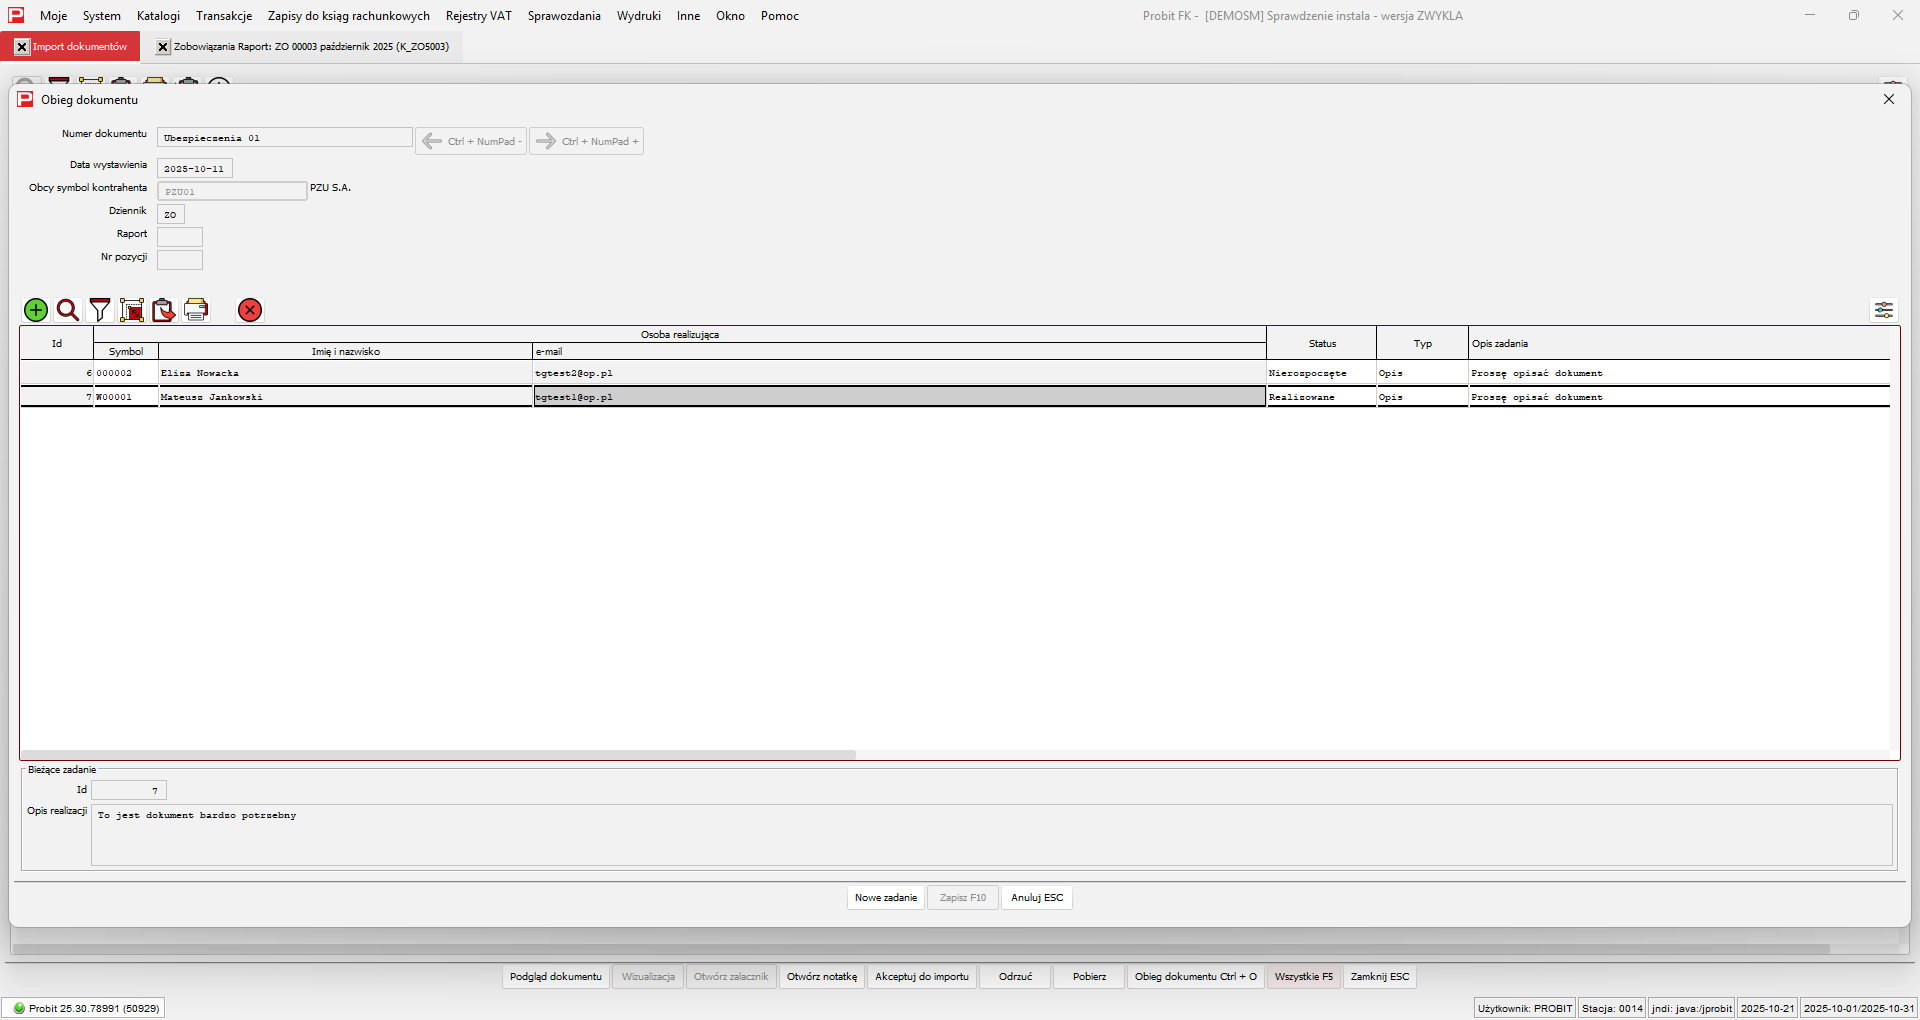
Task: Click the Anuluj ESC button
Action: (1036, 898)
